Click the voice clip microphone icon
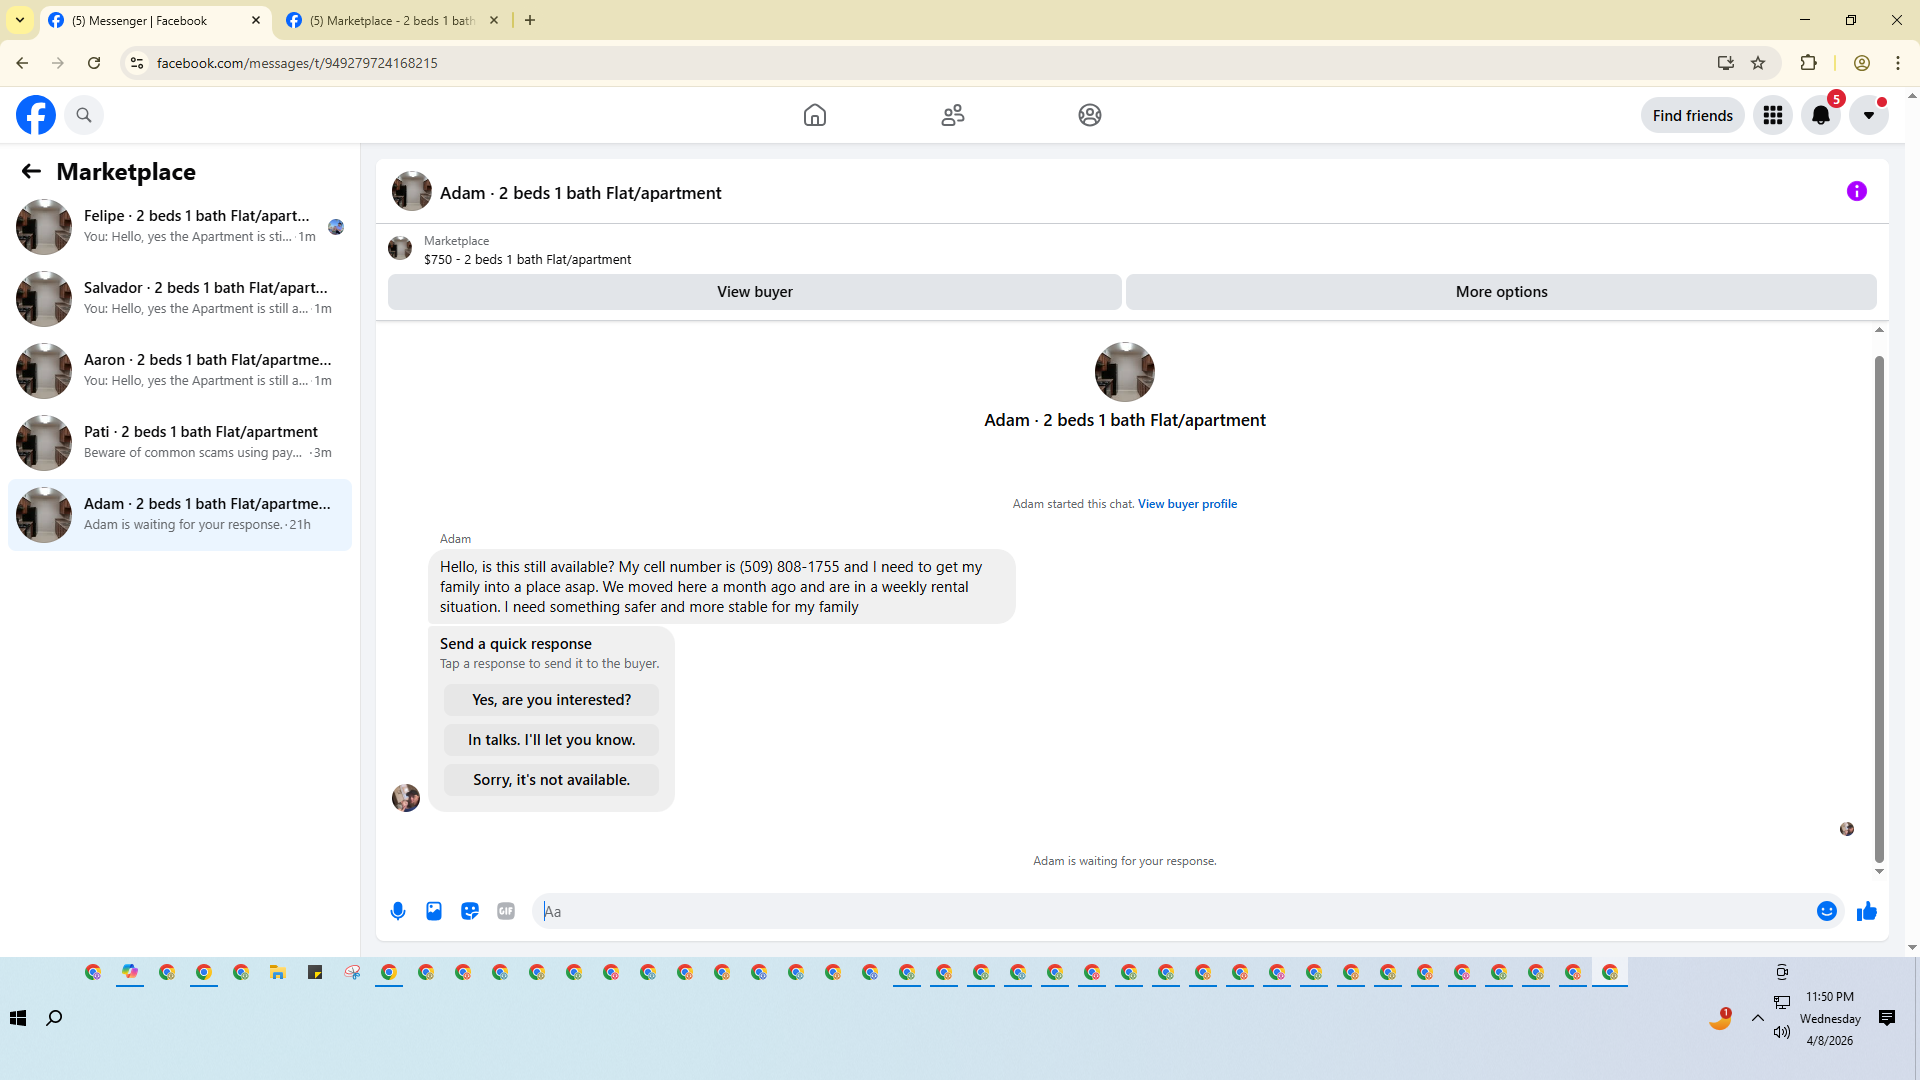The width and height of the screenshot is (1920, 1080). pyautogui.click(x=398, y=911)
